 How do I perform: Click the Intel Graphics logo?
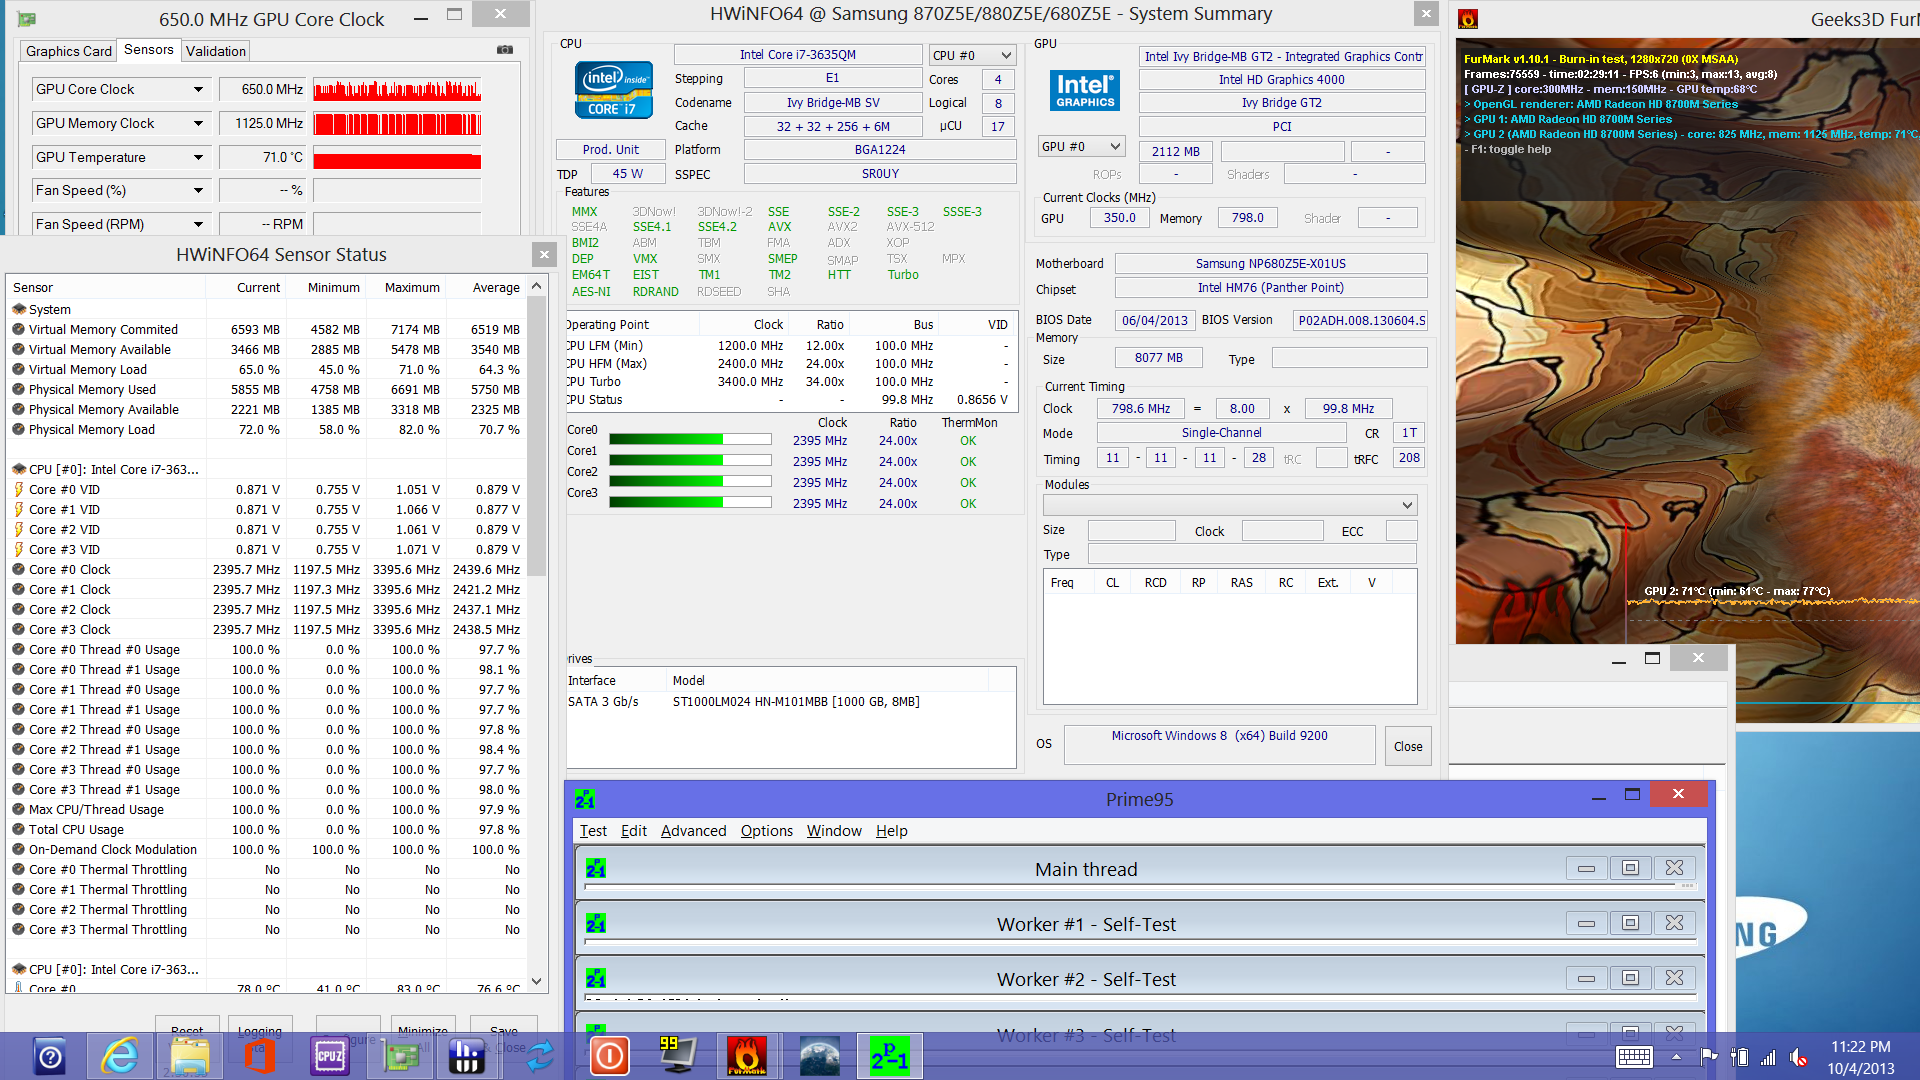tap(1085, 90)
